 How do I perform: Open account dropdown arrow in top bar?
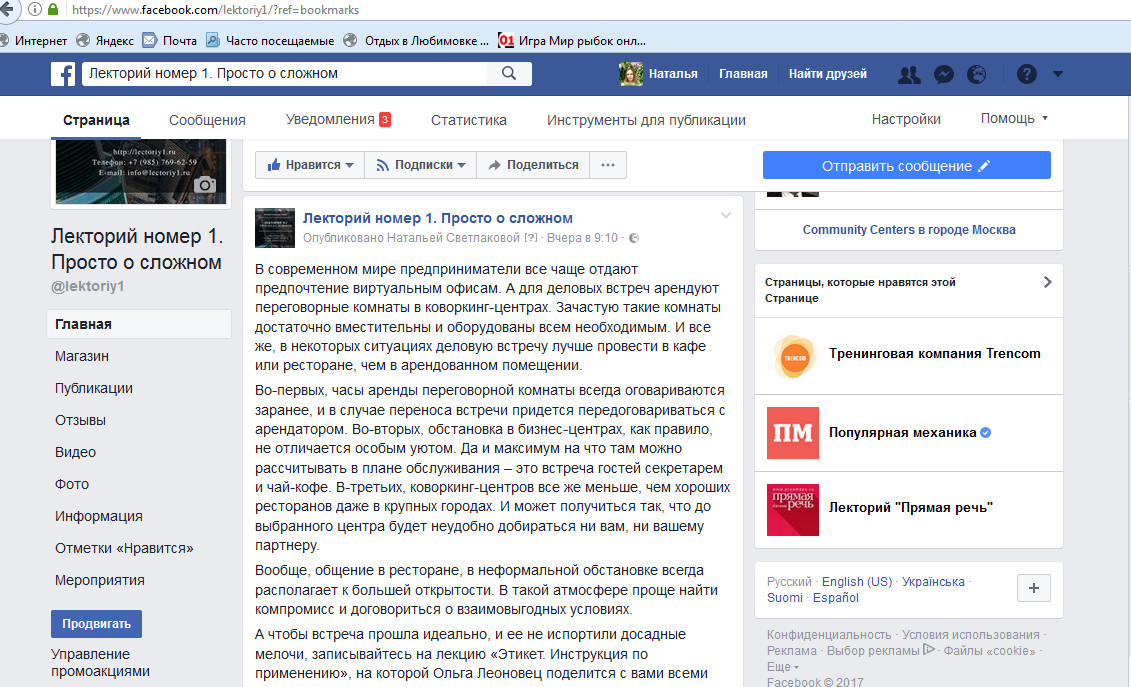click(x=1057, y=74)
